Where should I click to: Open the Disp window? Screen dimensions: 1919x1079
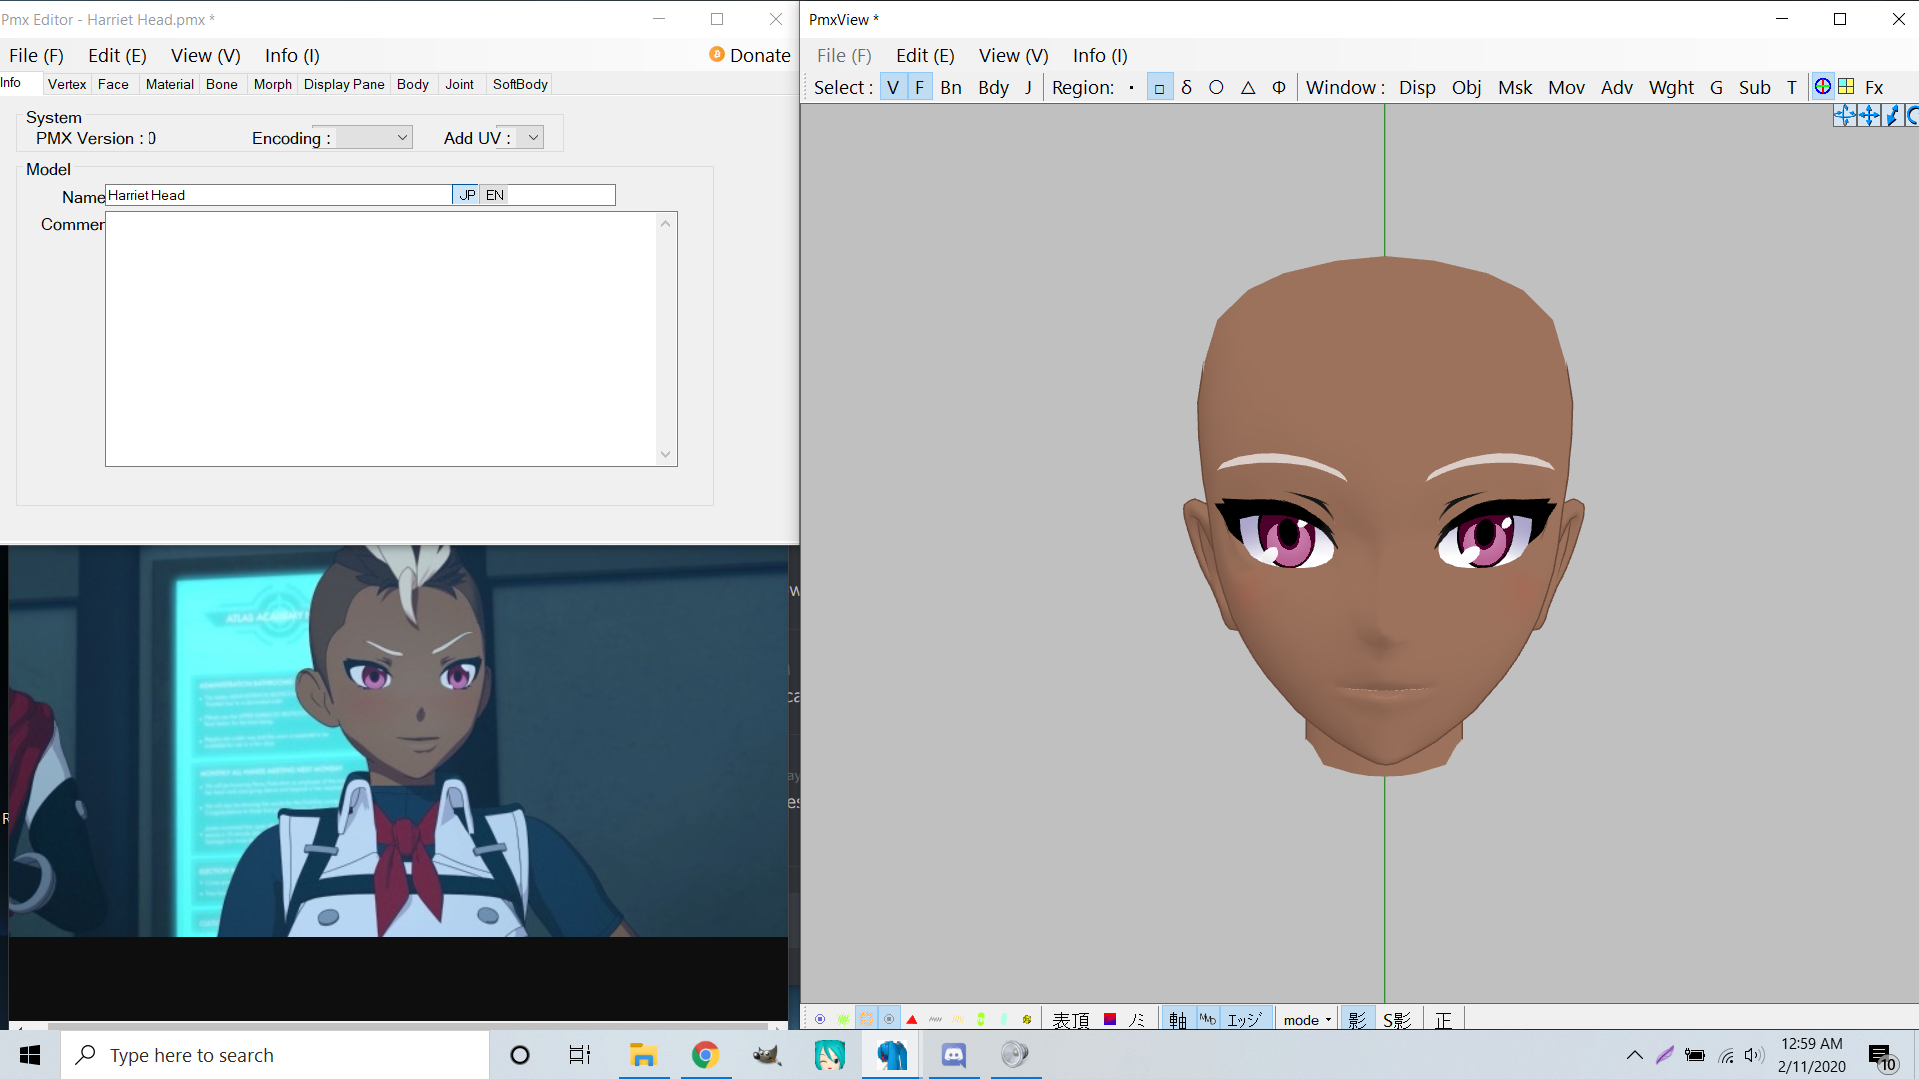coord(1417,87)
